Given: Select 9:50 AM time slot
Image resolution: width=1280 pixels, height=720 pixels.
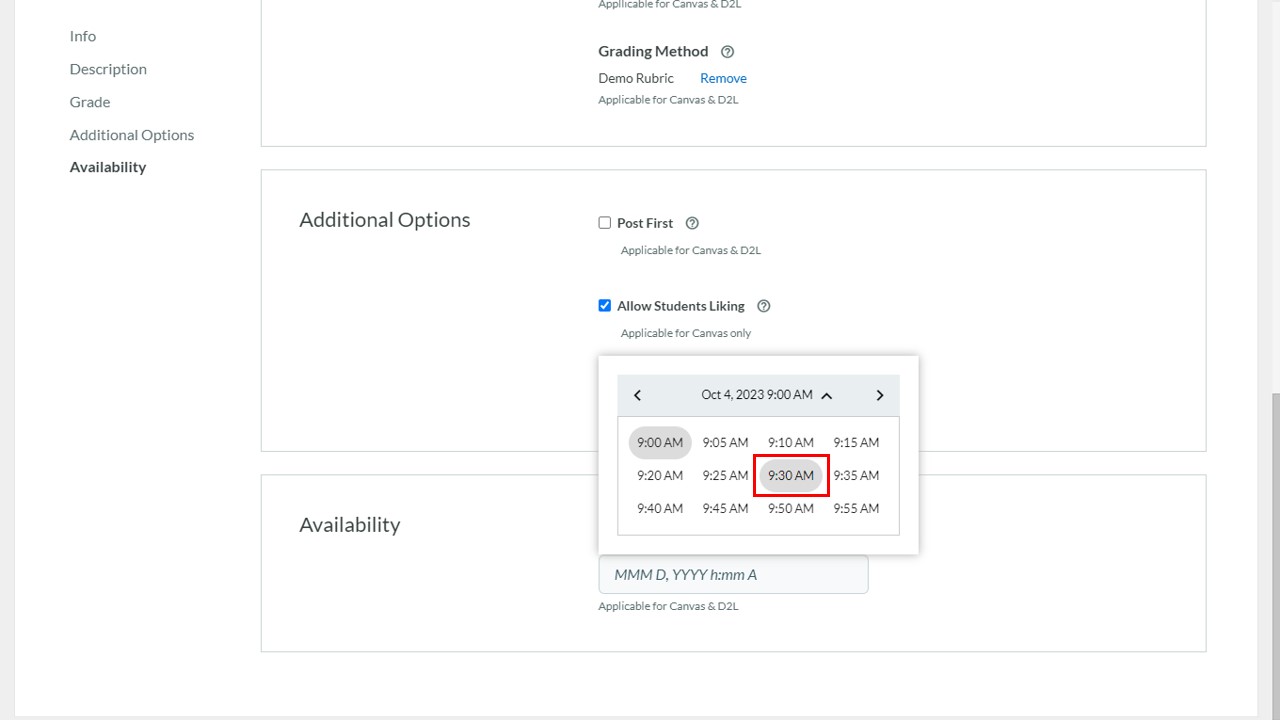Looking at the screenshot, I should (791, 509).
